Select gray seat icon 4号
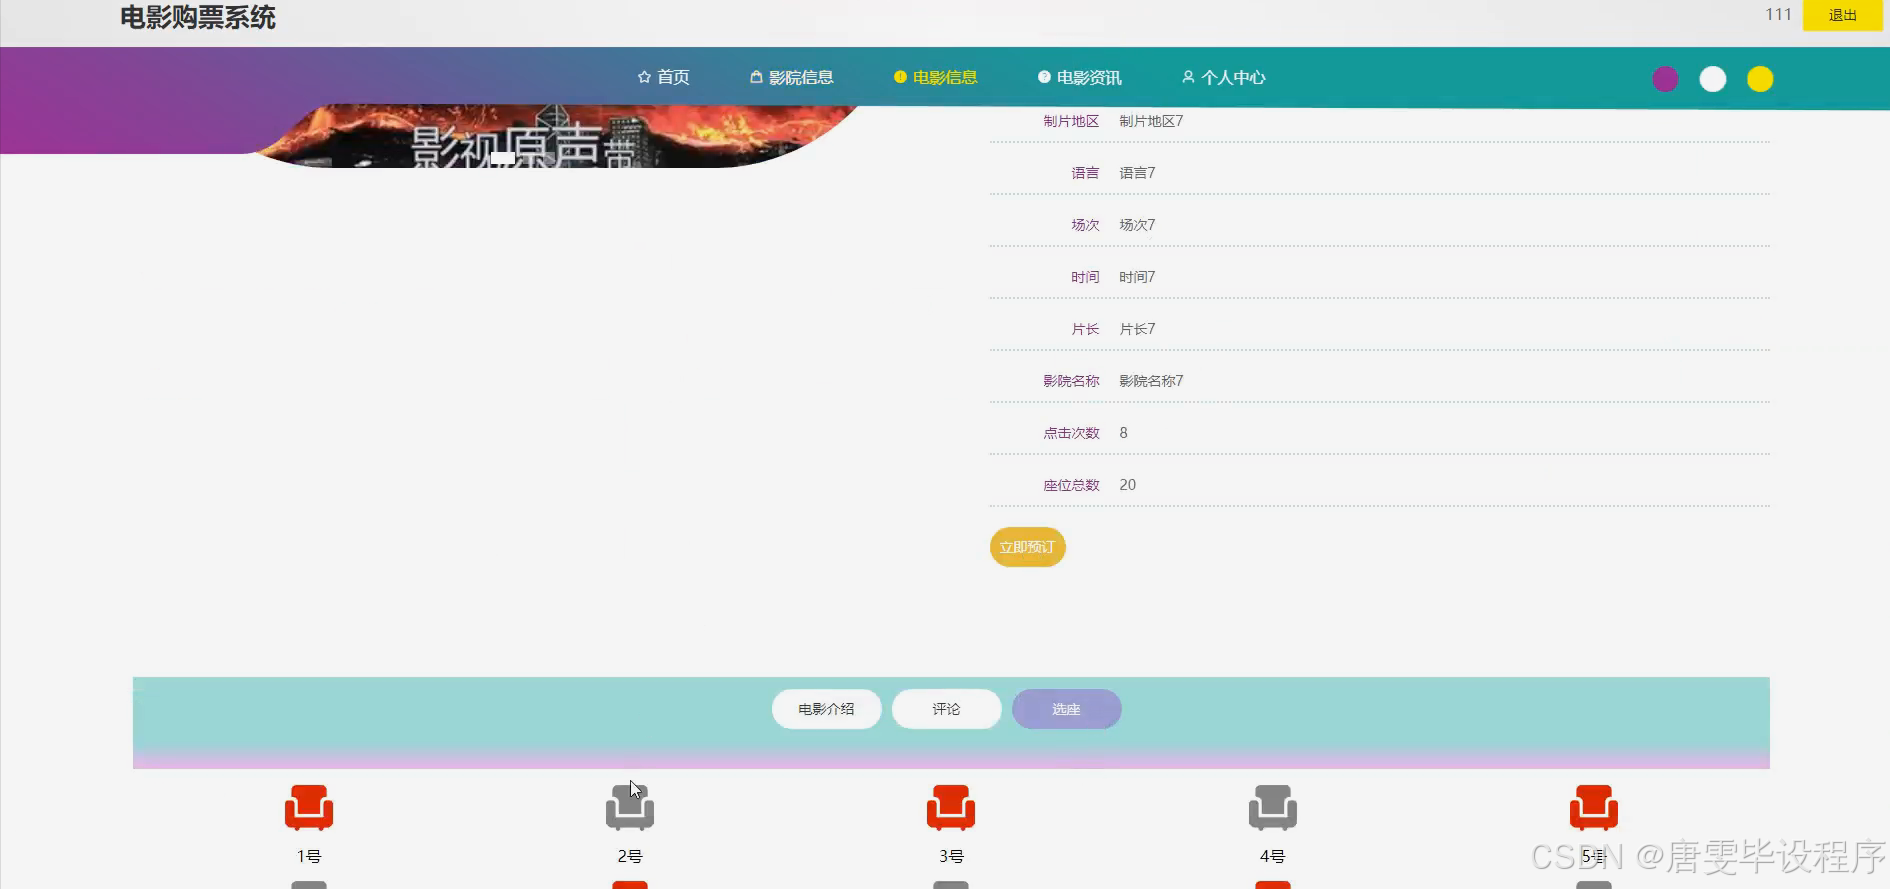The width and height of the screenshot is (1890, 889). click(1273, 808)
